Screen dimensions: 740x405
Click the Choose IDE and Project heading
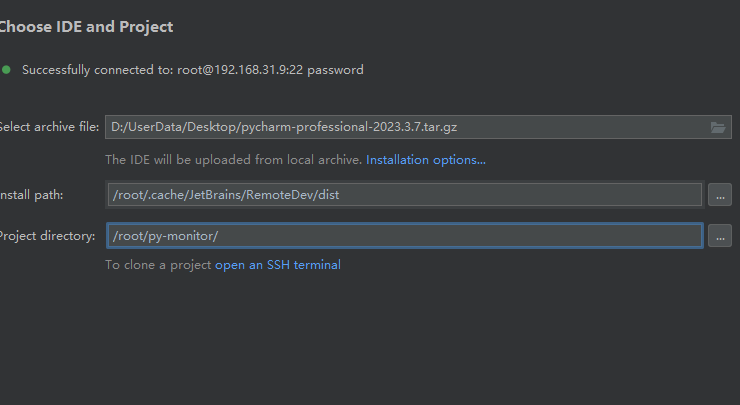pos(85,27)
